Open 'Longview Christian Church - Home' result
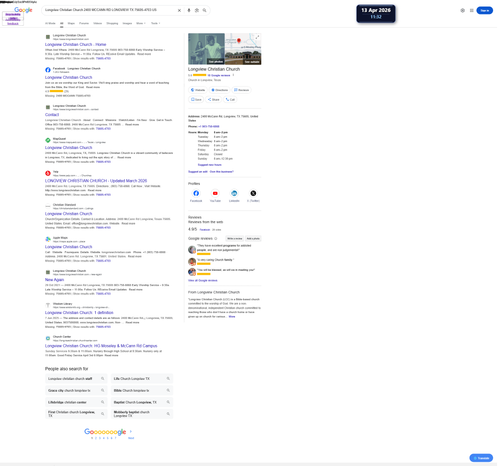Screen dimensions: 500x466 coord(75,44)
